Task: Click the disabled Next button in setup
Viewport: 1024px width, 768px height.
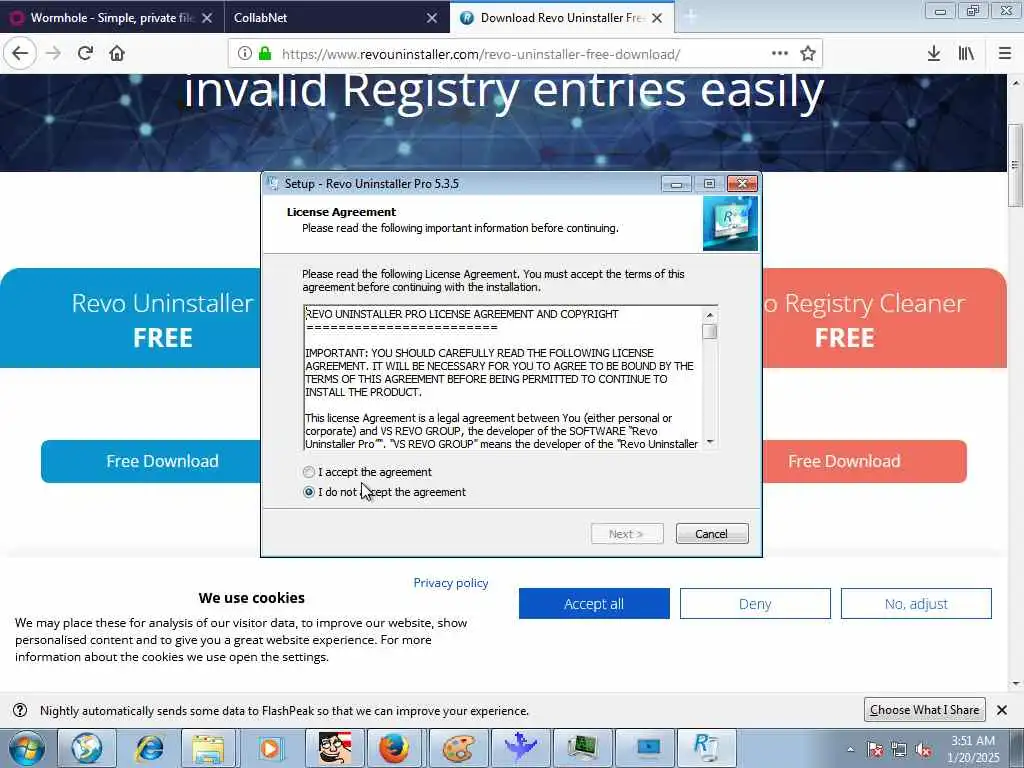Action: pos(627,534)
